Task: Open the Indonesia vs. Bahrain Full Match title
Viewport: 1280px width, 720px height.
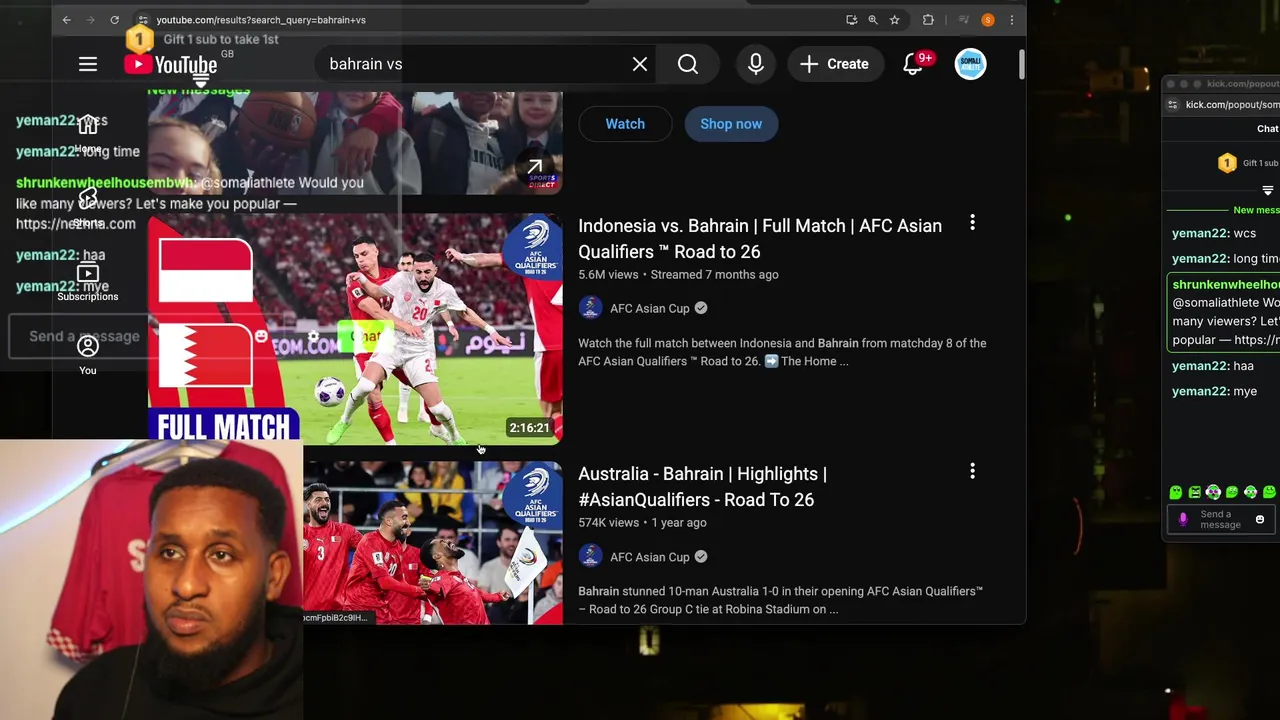Action: (x=760, y=238)
